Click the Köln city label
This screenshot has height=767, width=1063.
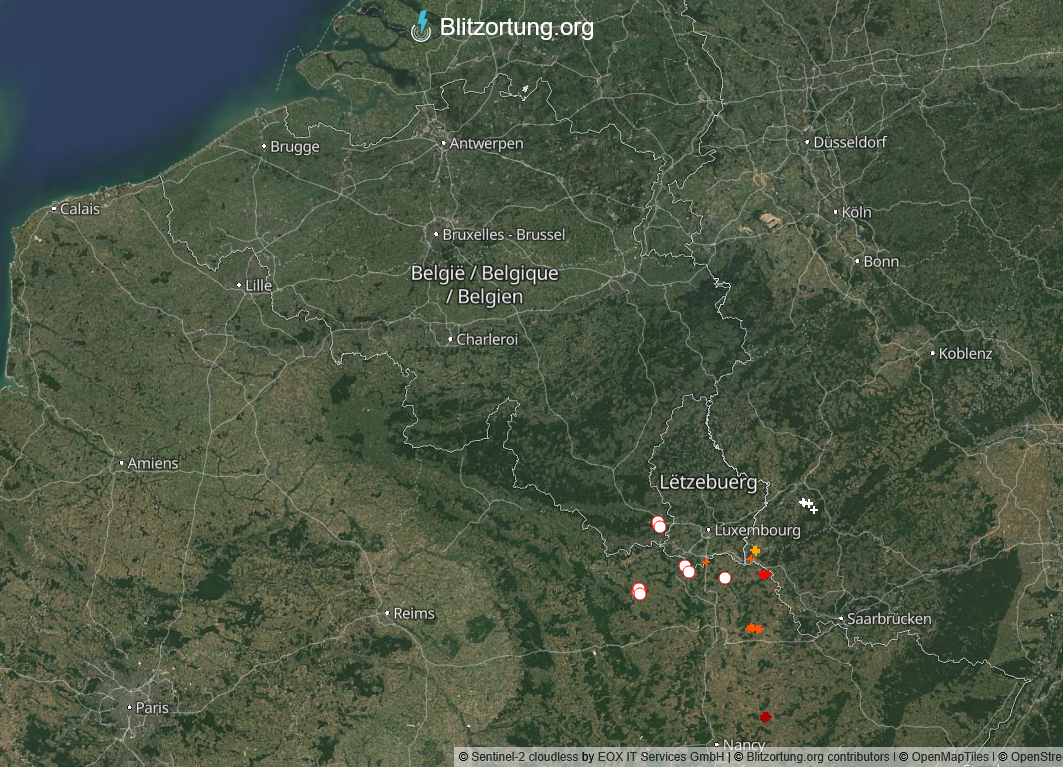click(856, 212)
